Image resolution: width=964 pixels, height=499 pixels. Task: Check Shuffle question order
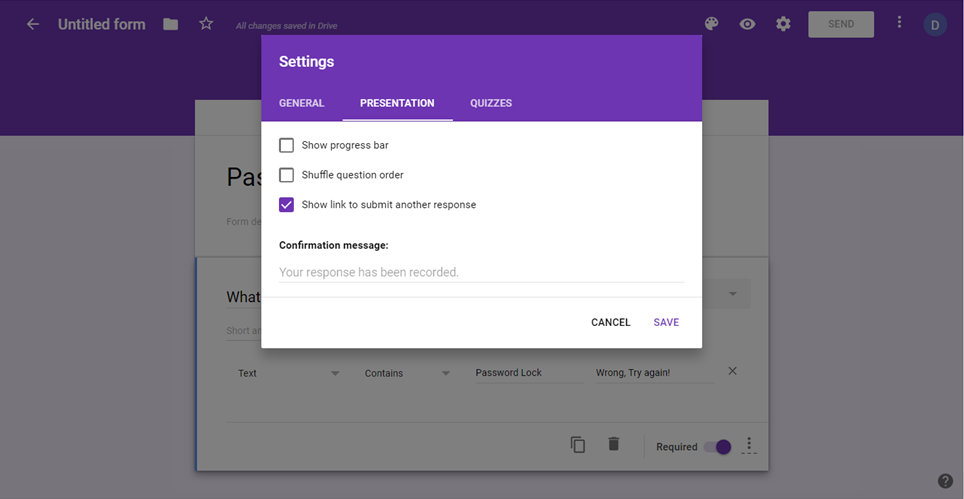pyautogui.click(x=287, y=175)
